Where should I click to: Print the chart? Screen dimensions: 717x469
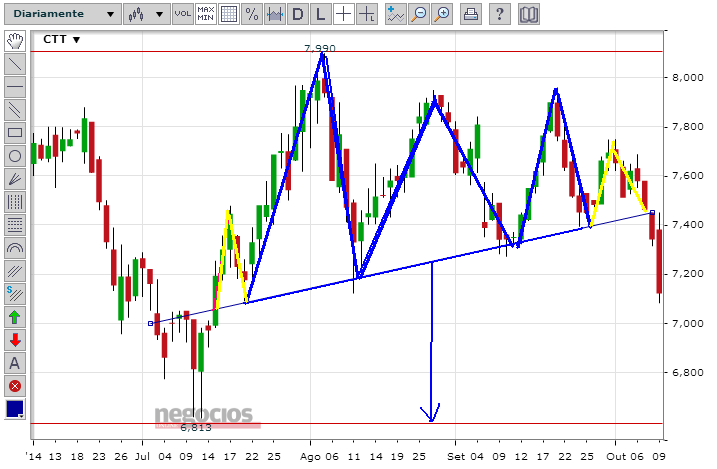pyautogui.click(x=471, y=14)
